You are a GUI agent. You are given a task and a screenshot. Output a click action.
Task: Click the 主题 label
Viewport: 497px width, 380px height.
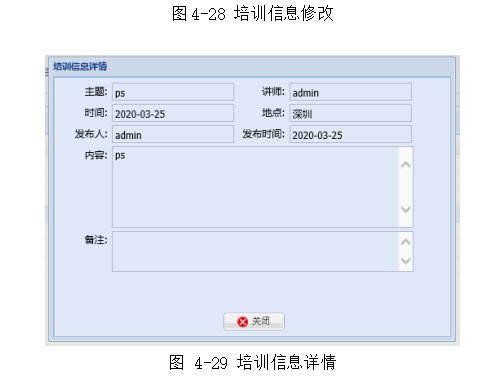click(96, 92)
